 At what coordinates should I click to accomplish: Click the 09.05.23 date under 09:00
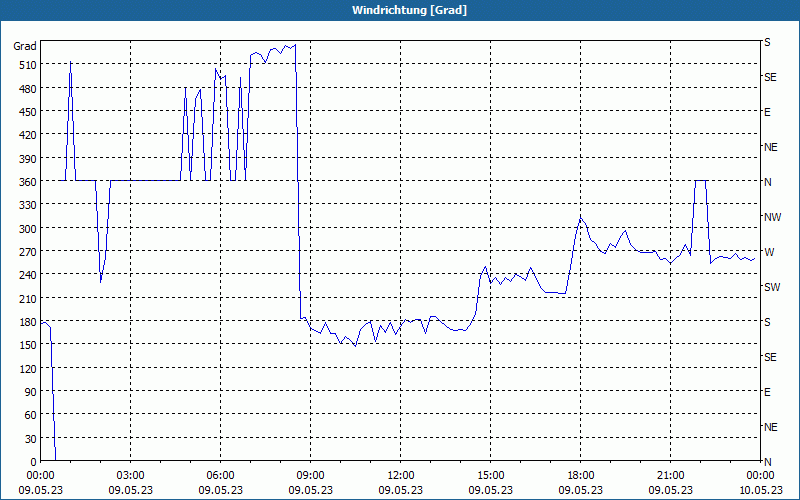[x=310, y=490]
